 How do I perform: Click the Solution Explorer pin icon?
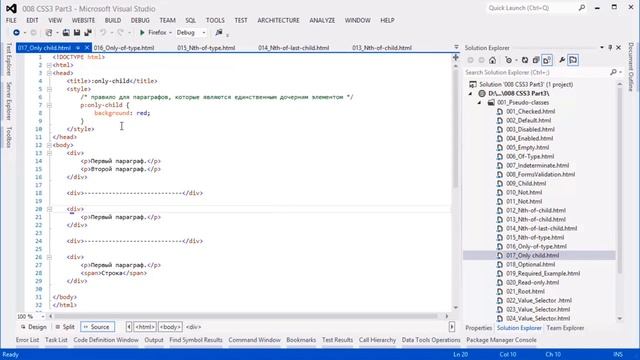pyautogui.click(x=610, y=48)
